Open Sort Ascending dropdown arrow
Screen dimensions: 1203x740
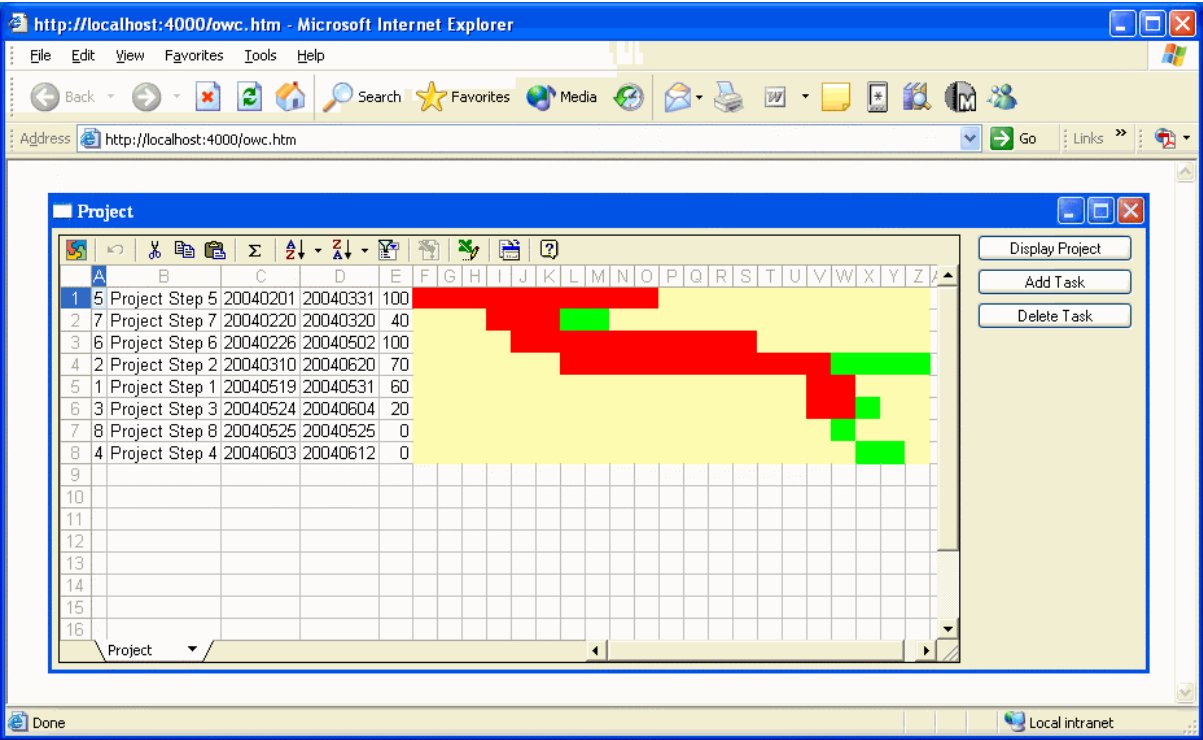tap(318, 250)
